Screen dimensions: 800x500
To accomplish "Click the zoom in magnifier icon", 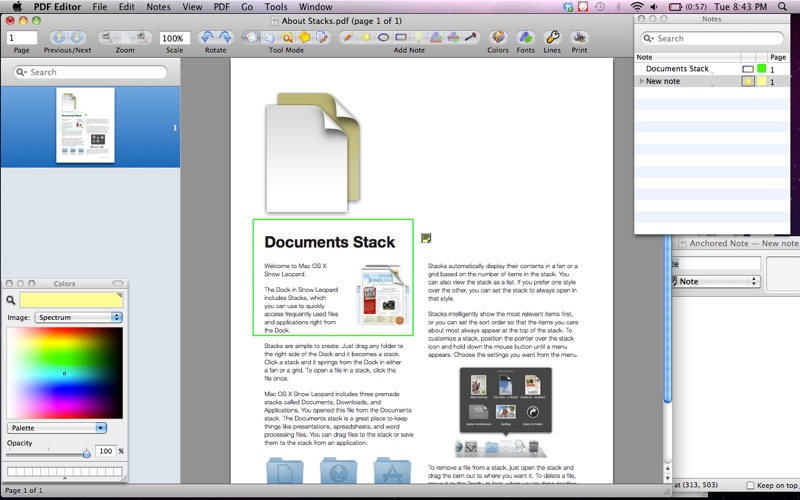I will pyautogui.click(x=142, y=37).
